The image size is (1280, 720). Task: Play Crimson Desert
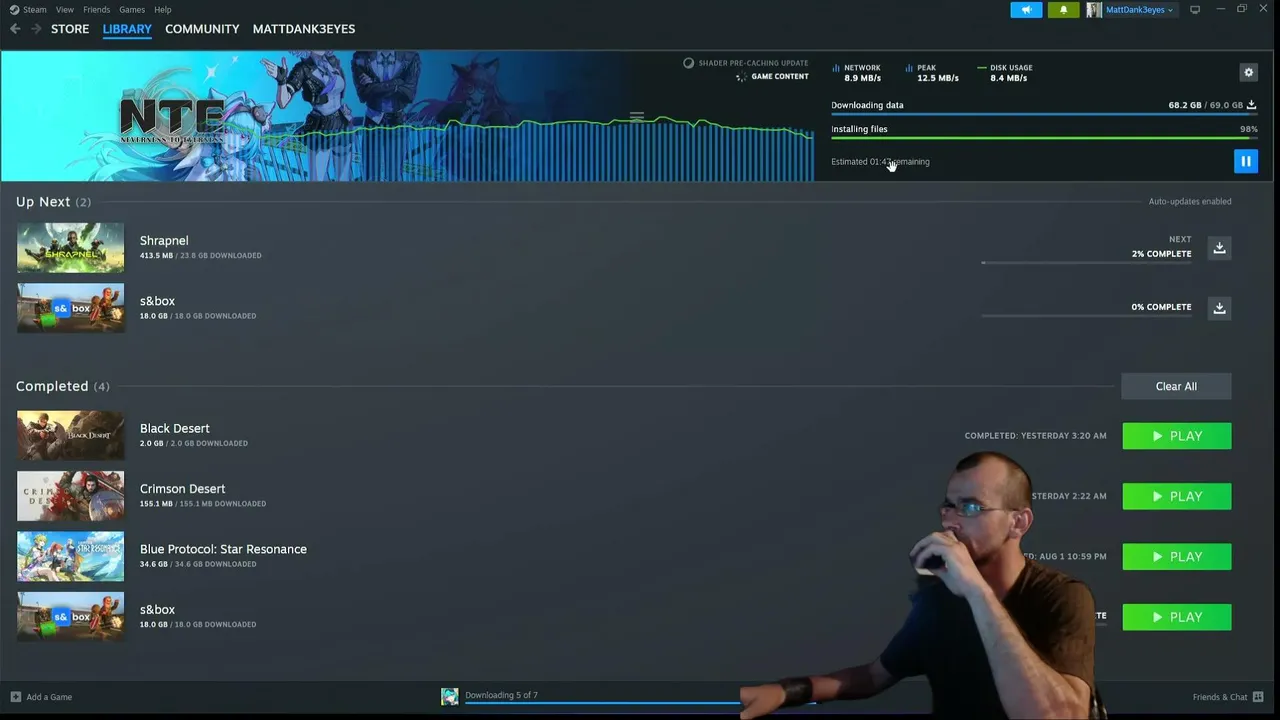click(x=1177, y=496)
